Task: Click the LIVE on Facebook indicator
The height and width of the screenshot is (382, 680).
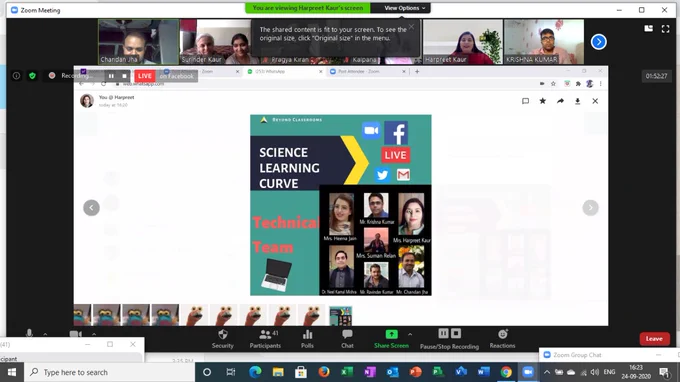Action: click(x=166, y=76)
